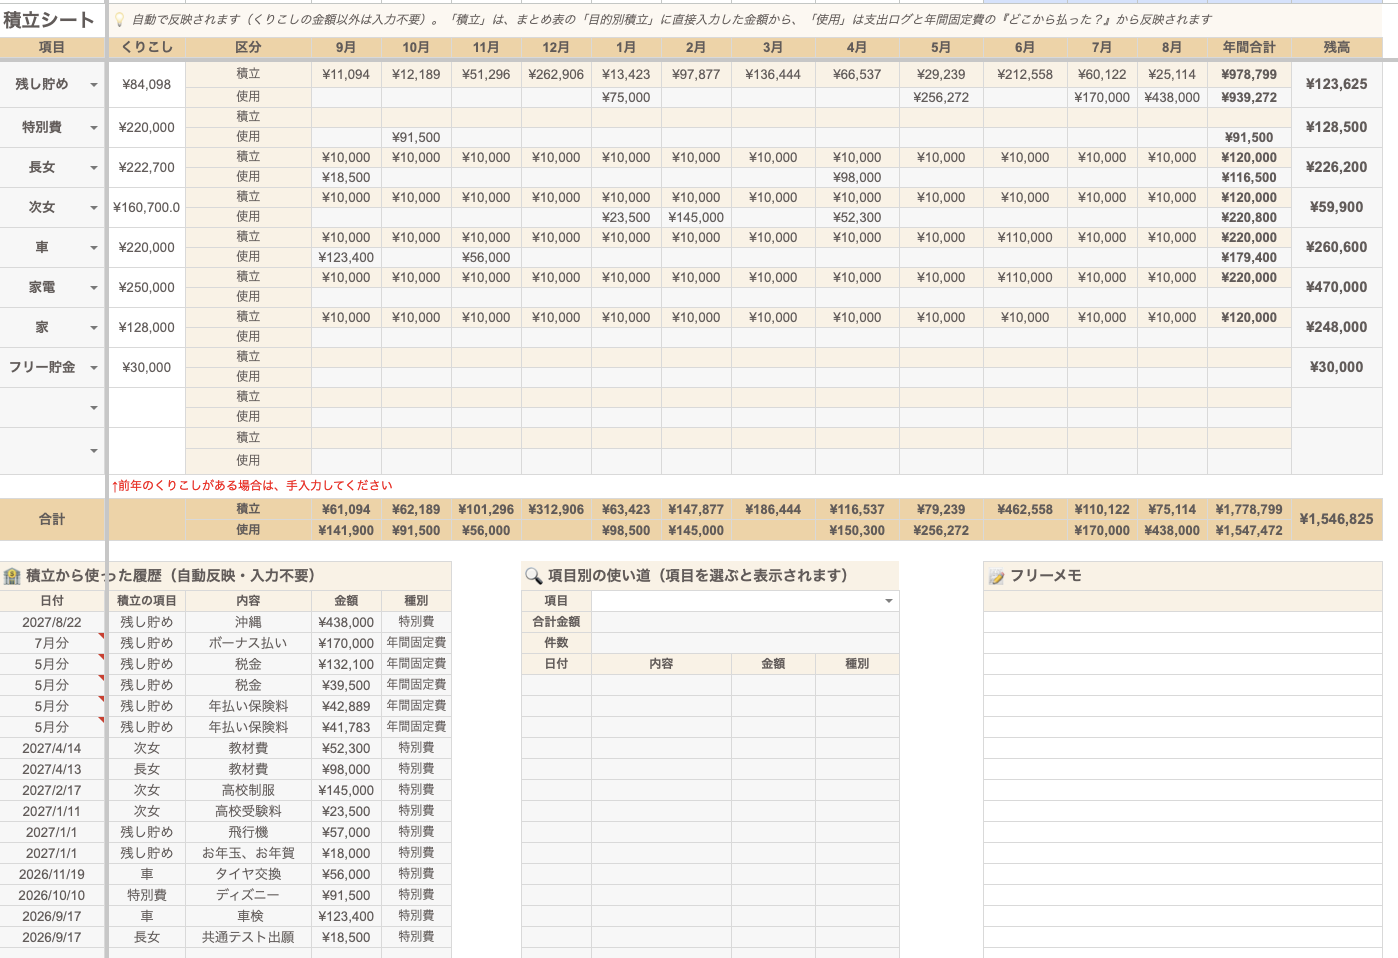
Task: Select the ¥84,098 carryover cell
Action: point(147,85)
